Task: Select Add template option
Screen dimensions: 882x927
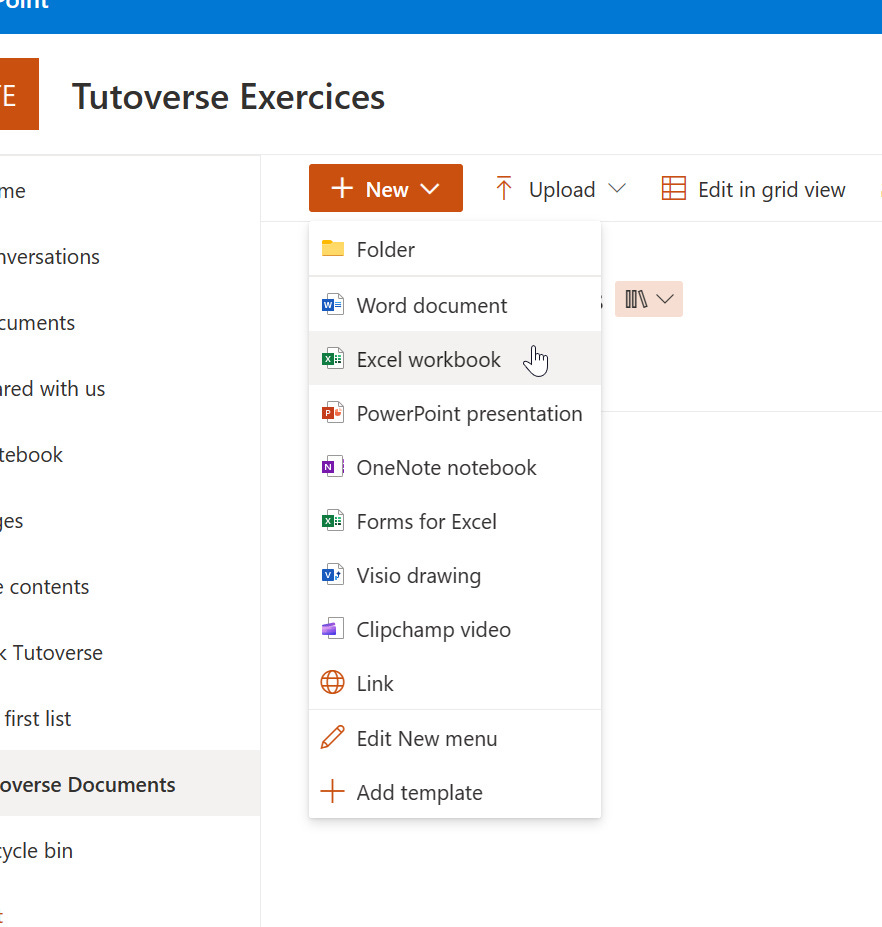Action: tap(455, 792)
